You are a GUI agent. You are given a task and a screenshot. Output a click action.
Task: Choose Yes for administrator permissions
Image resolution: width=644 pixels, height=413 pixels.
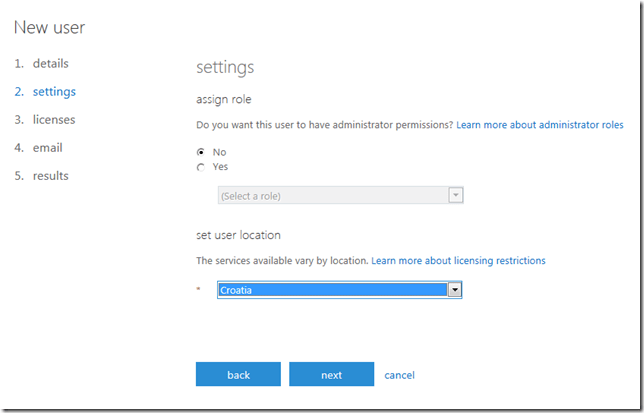pyautogui.click(x=201, y=167)
